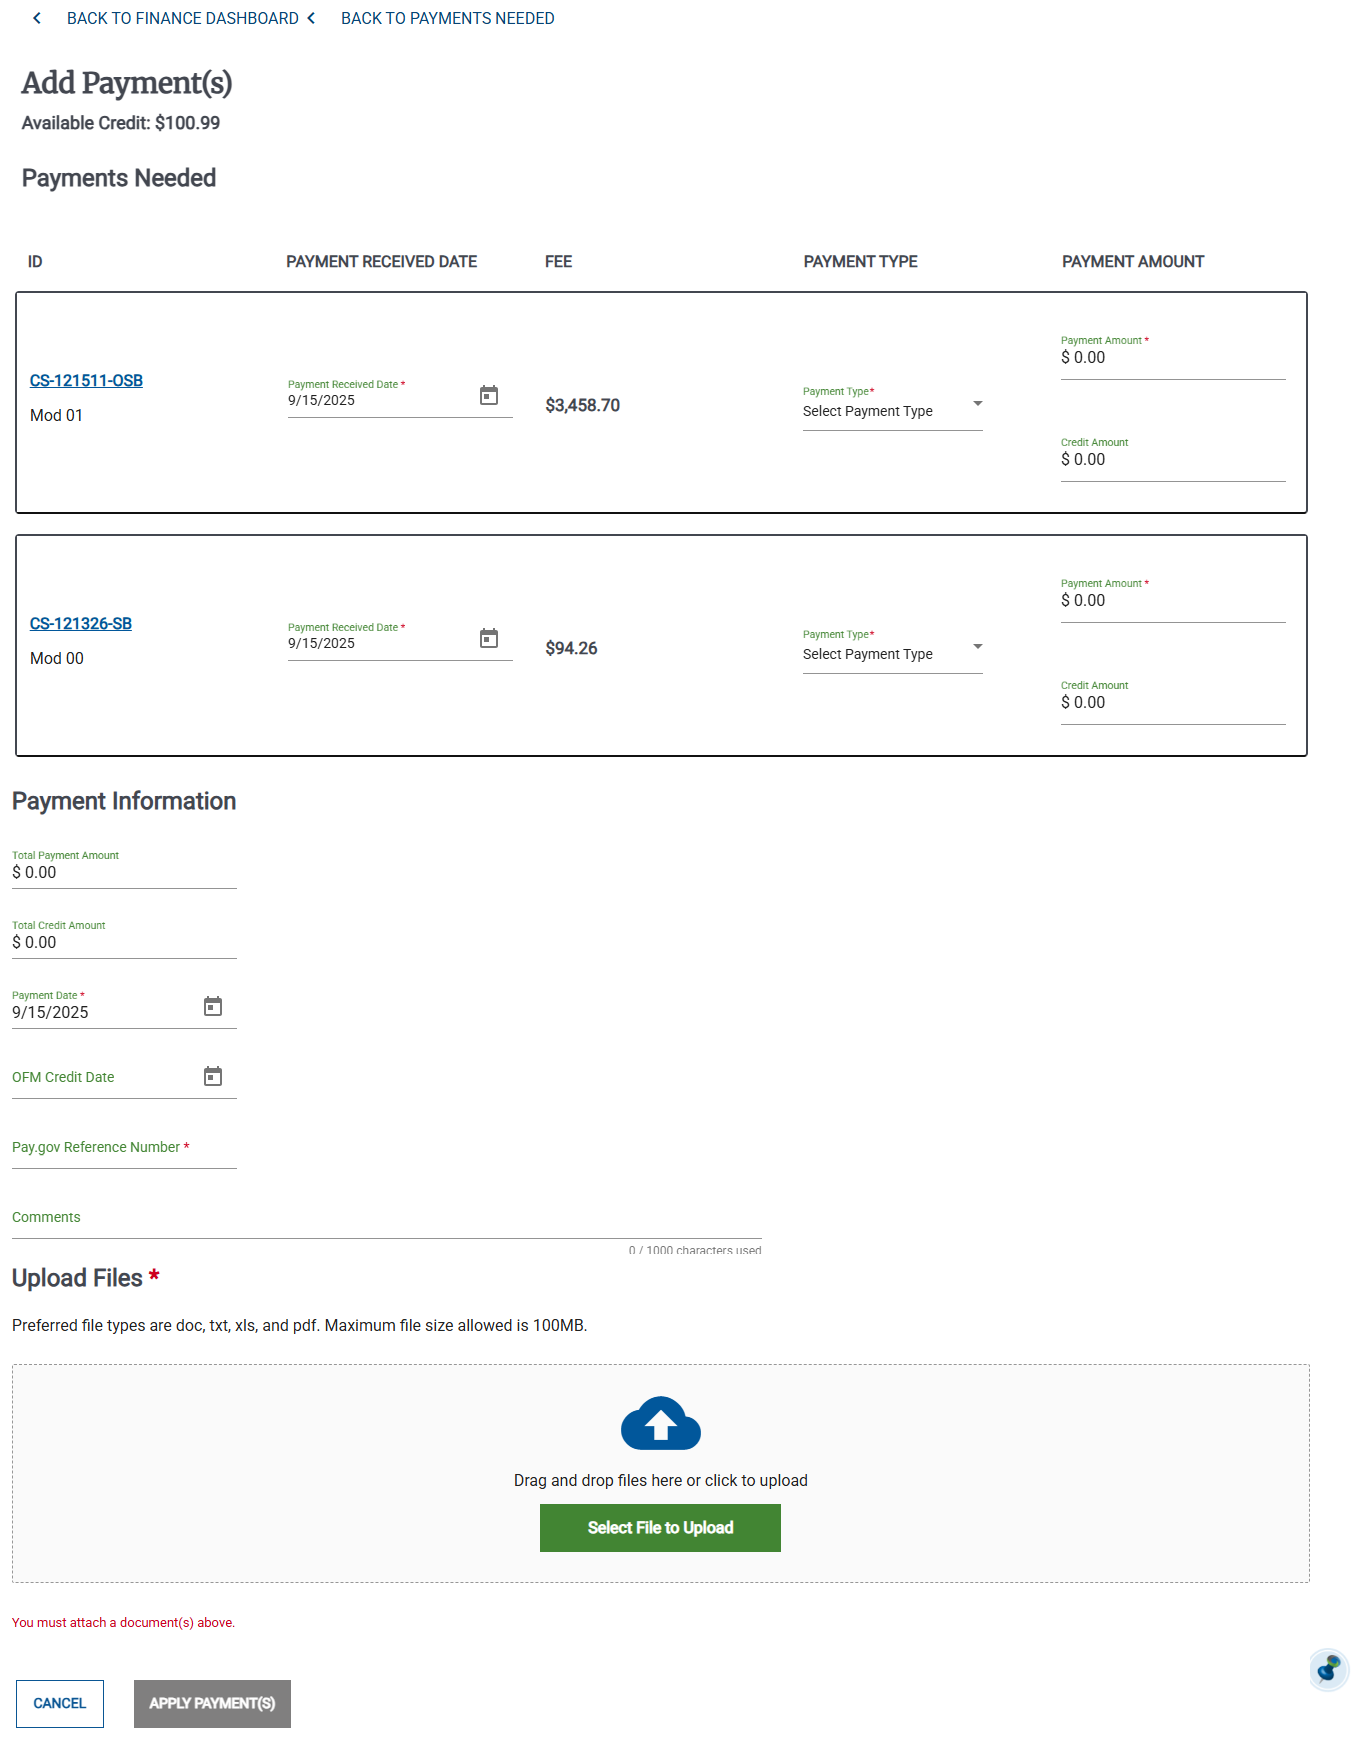This screenshot has width=1356, height=1746.
Task: Edit Payment Amount for CS-121511-OSB
Action: tap(1173, 357)
